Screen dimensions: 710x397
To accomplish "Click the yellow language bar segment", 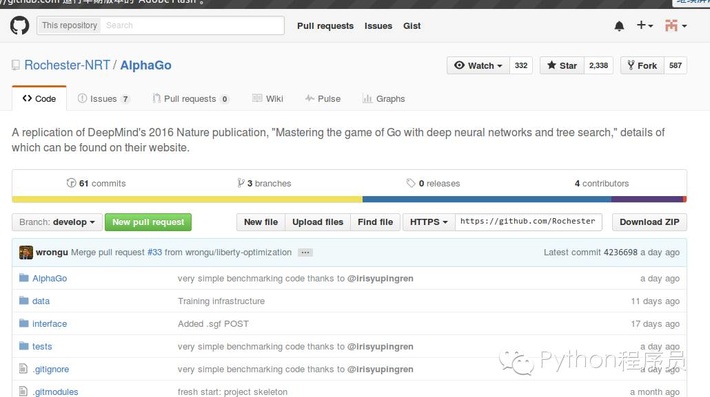I will point(187,199).
